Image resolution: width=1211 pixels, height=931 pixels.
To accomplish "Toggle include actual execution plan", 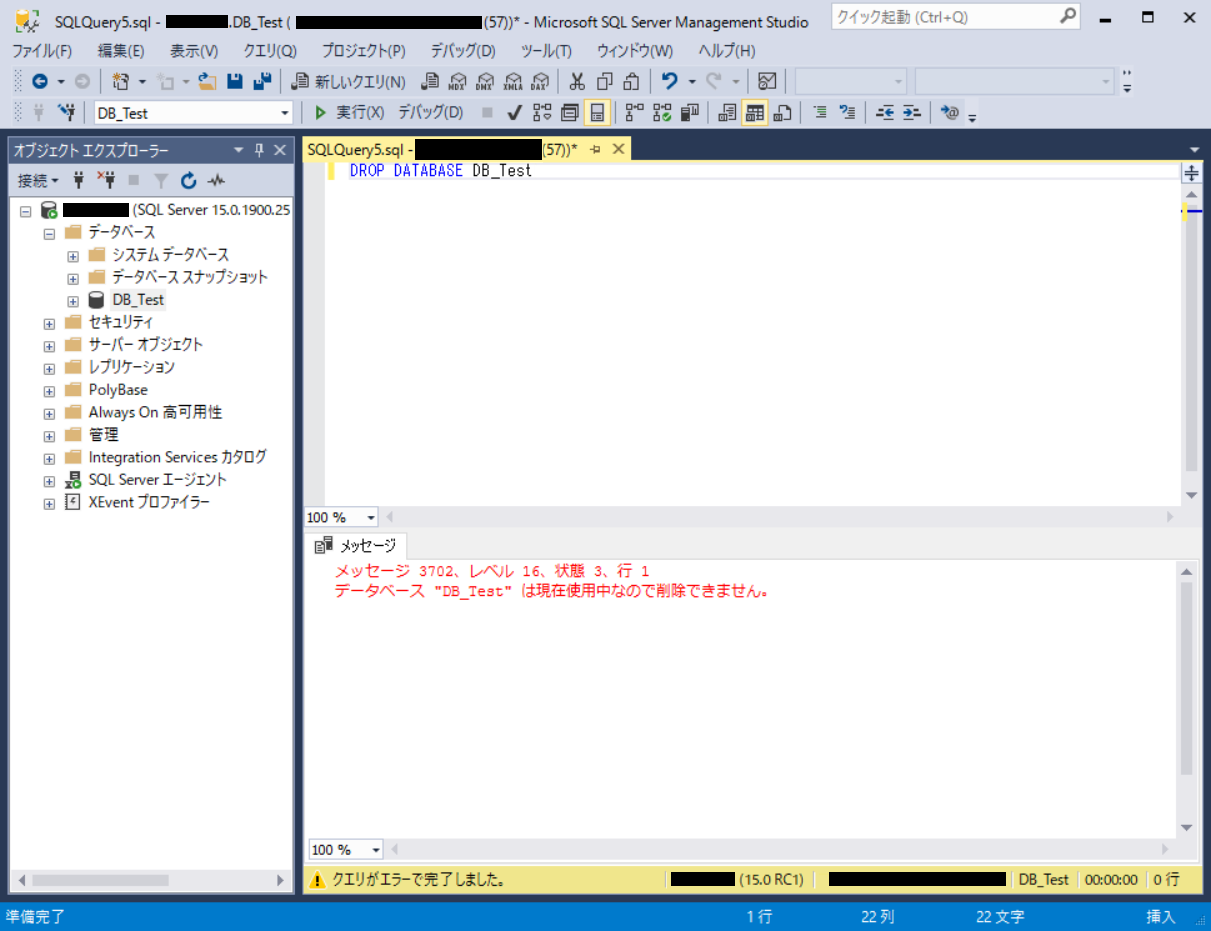I will point(635,113).
